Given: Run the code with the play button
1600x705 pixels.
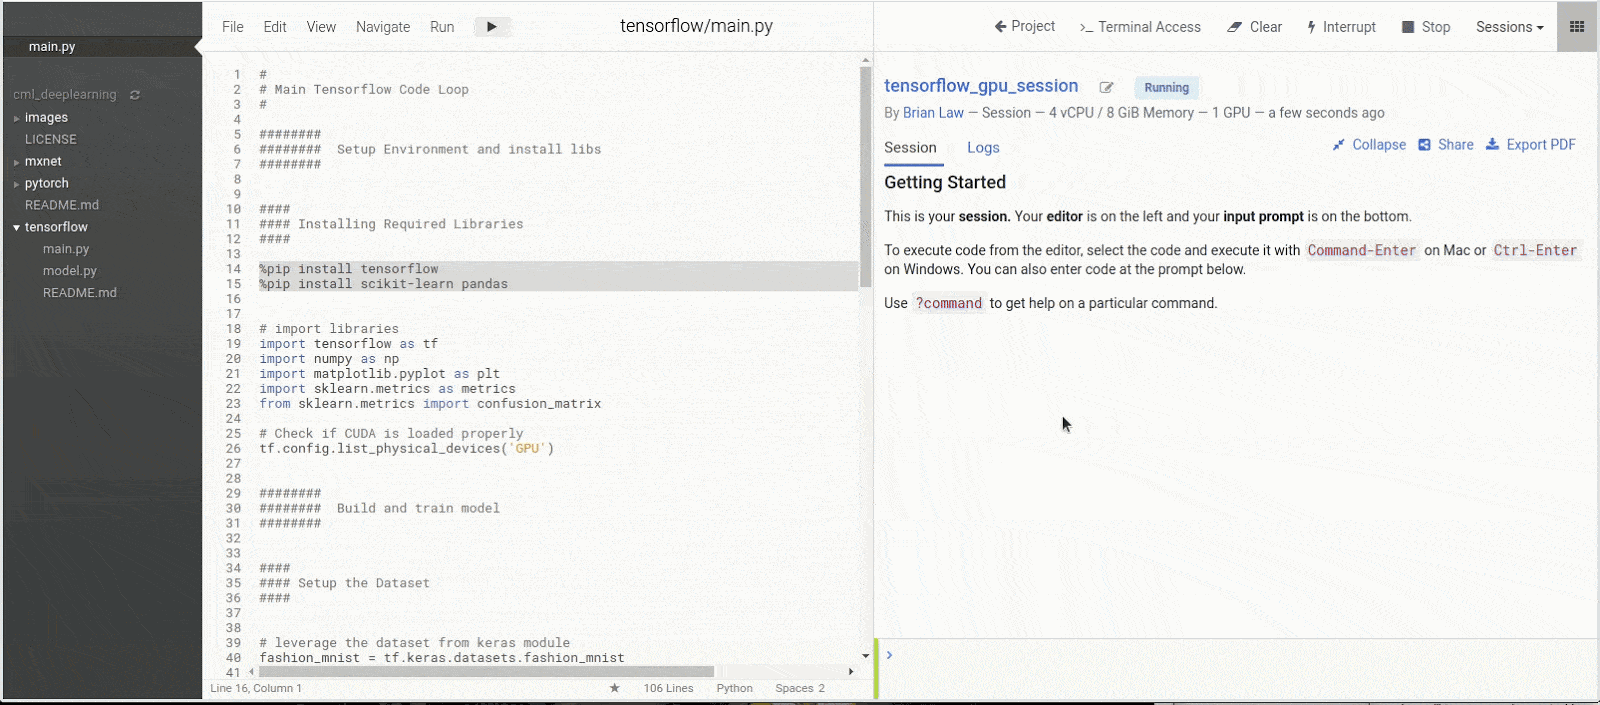Looking at the screenshot, I should [491, 27].
